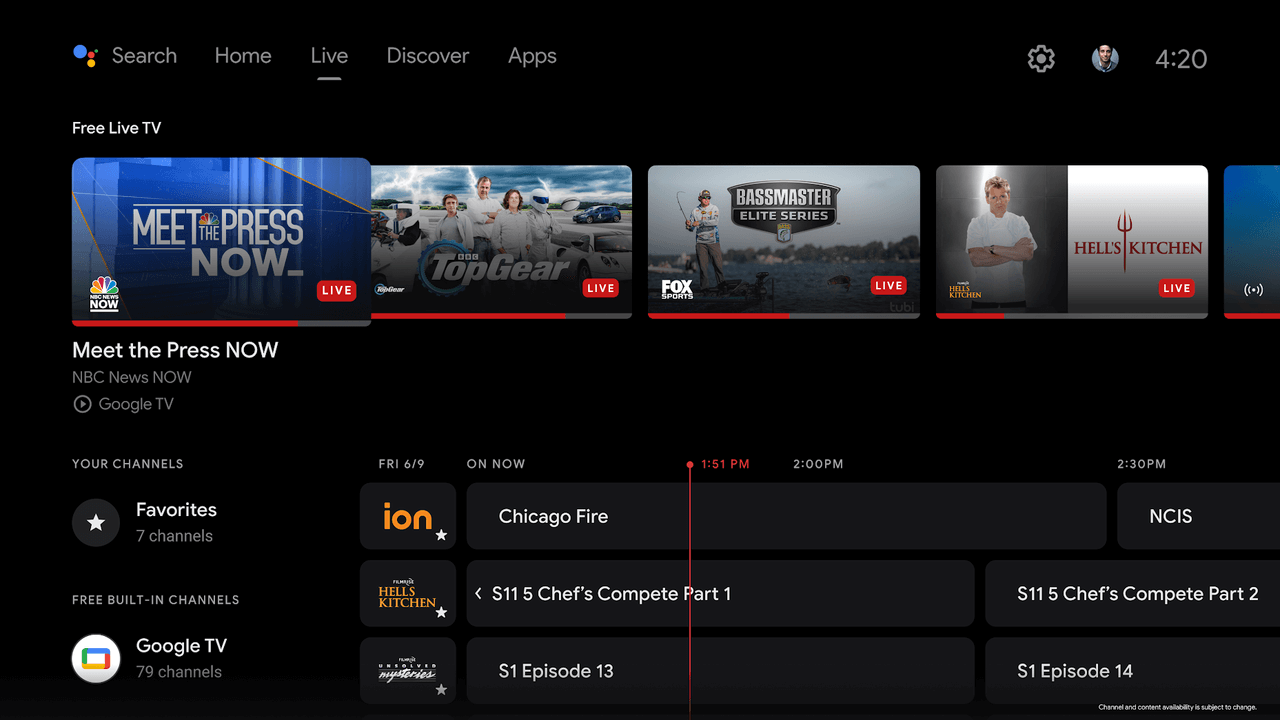
Task: Open the settings gear
Action: coord(1040,59)
